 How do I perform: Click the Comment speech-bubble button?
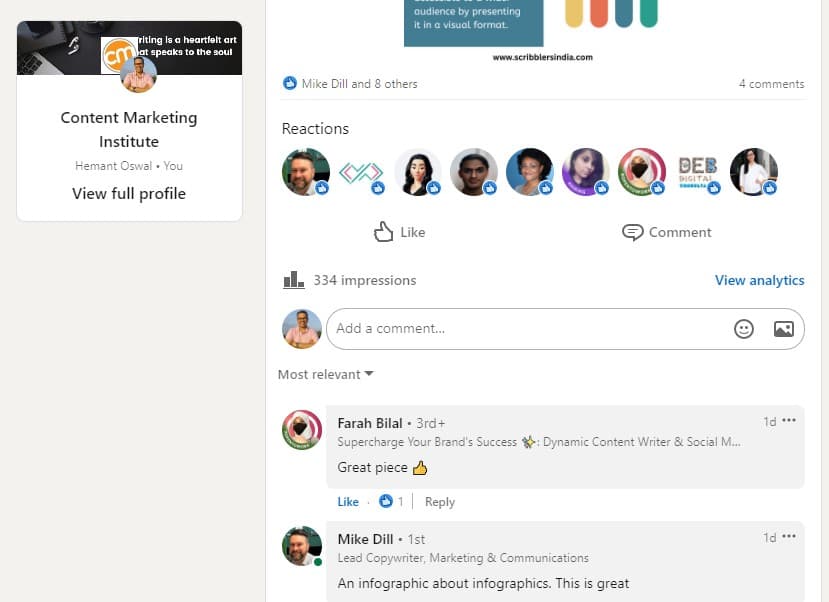[666, 232]
